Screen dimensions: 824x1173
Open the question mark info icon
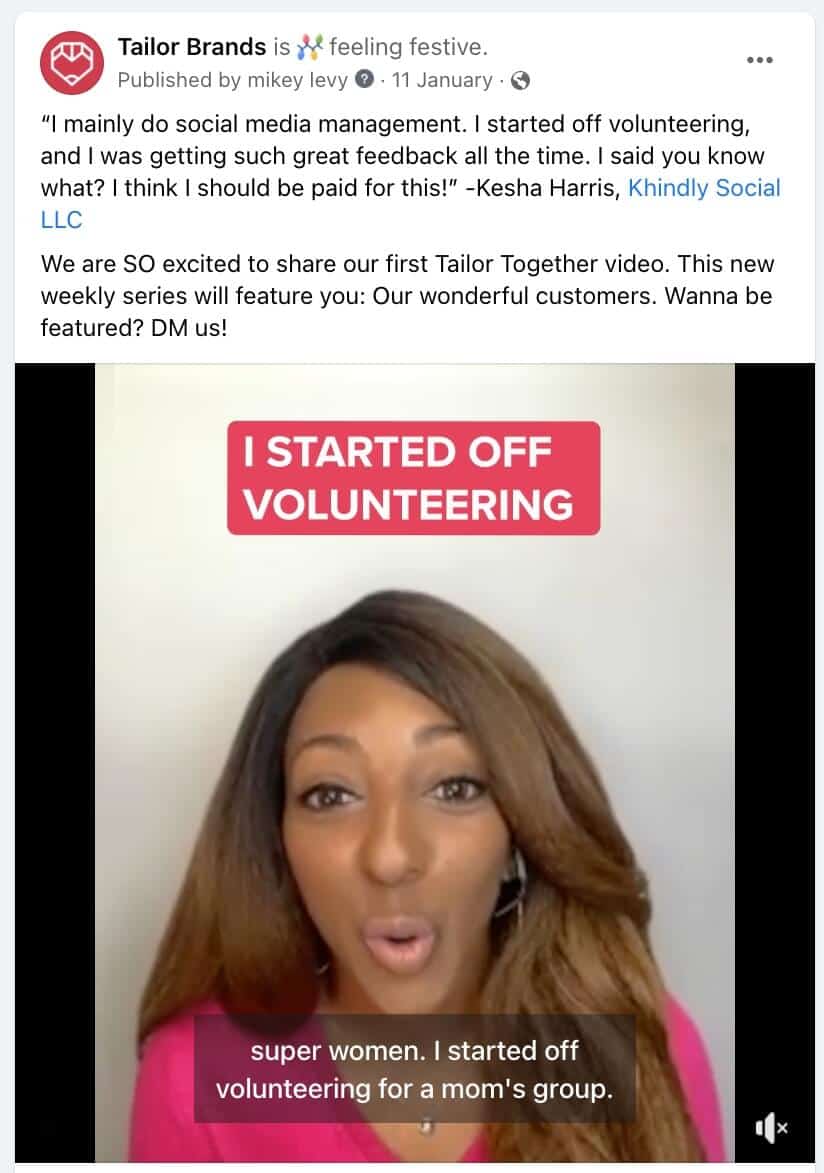pyautogui.click(x=364, y=79)
